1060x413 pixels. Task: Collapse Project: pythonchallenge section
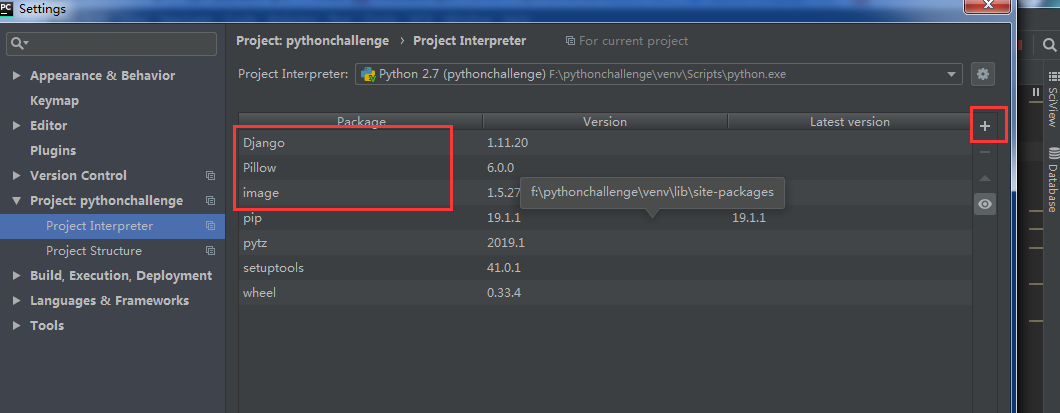[x=17, y=201]
